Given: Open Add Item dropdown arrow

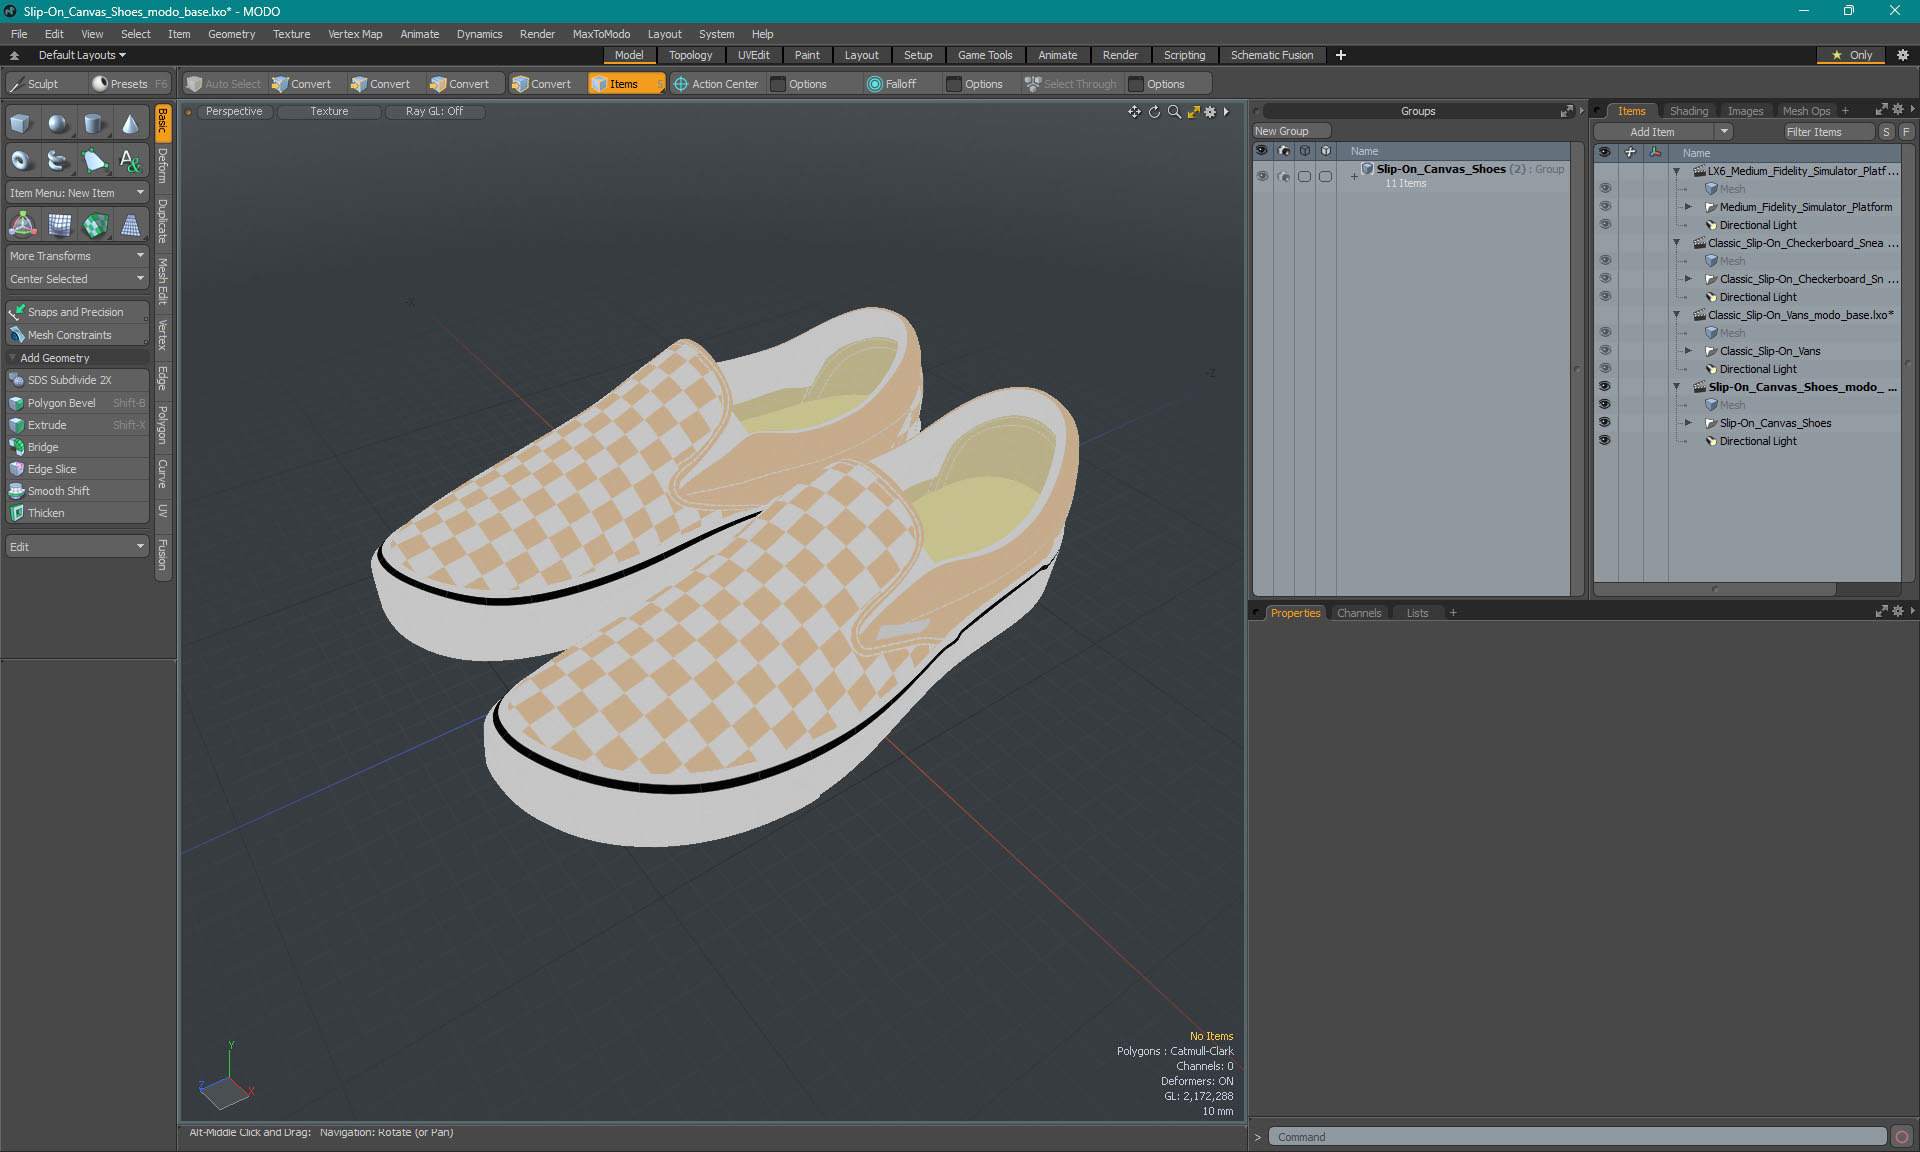Looking at the screenshot, I should 1723,132.
